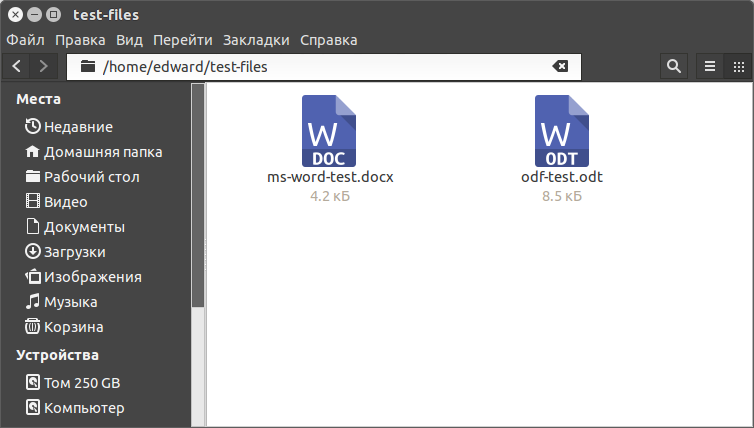Click the Videos film icon in sidebar

33,201
